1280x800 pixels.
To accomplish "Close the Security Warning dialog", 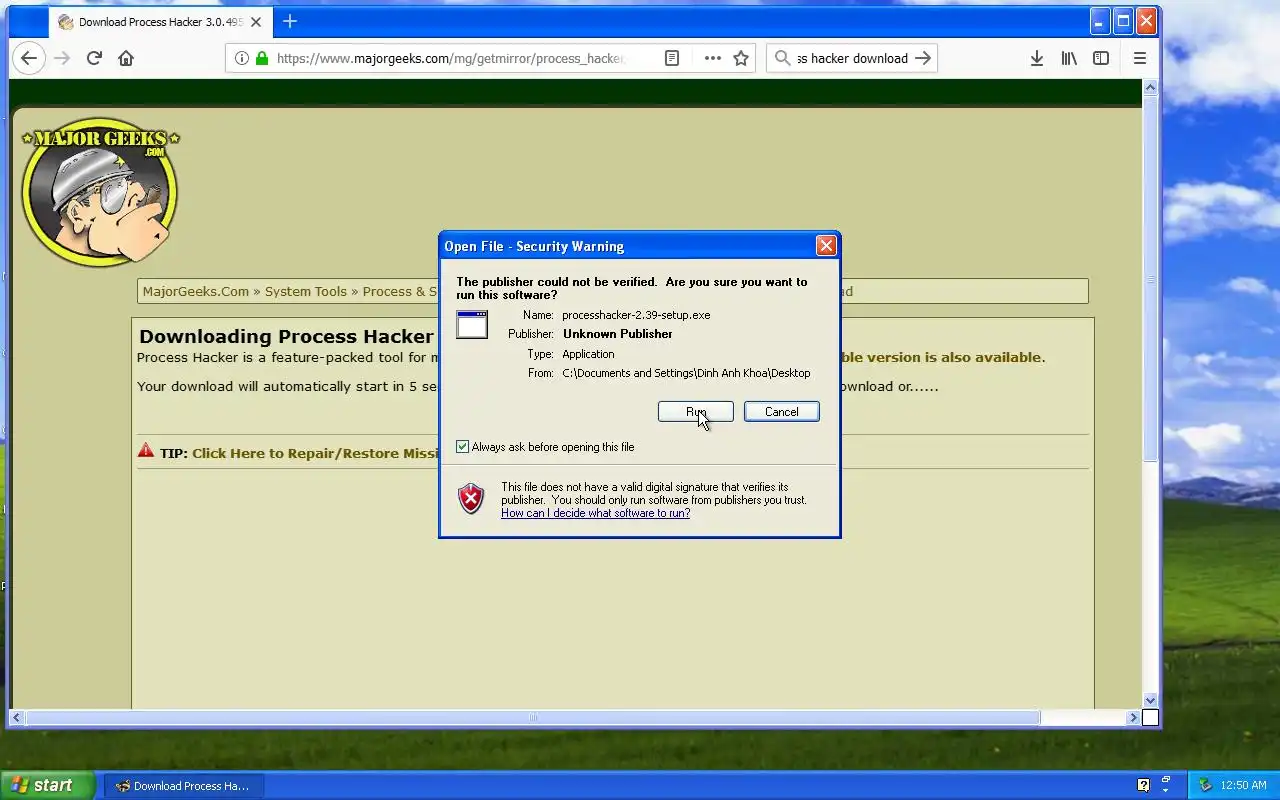I will 826,246.
